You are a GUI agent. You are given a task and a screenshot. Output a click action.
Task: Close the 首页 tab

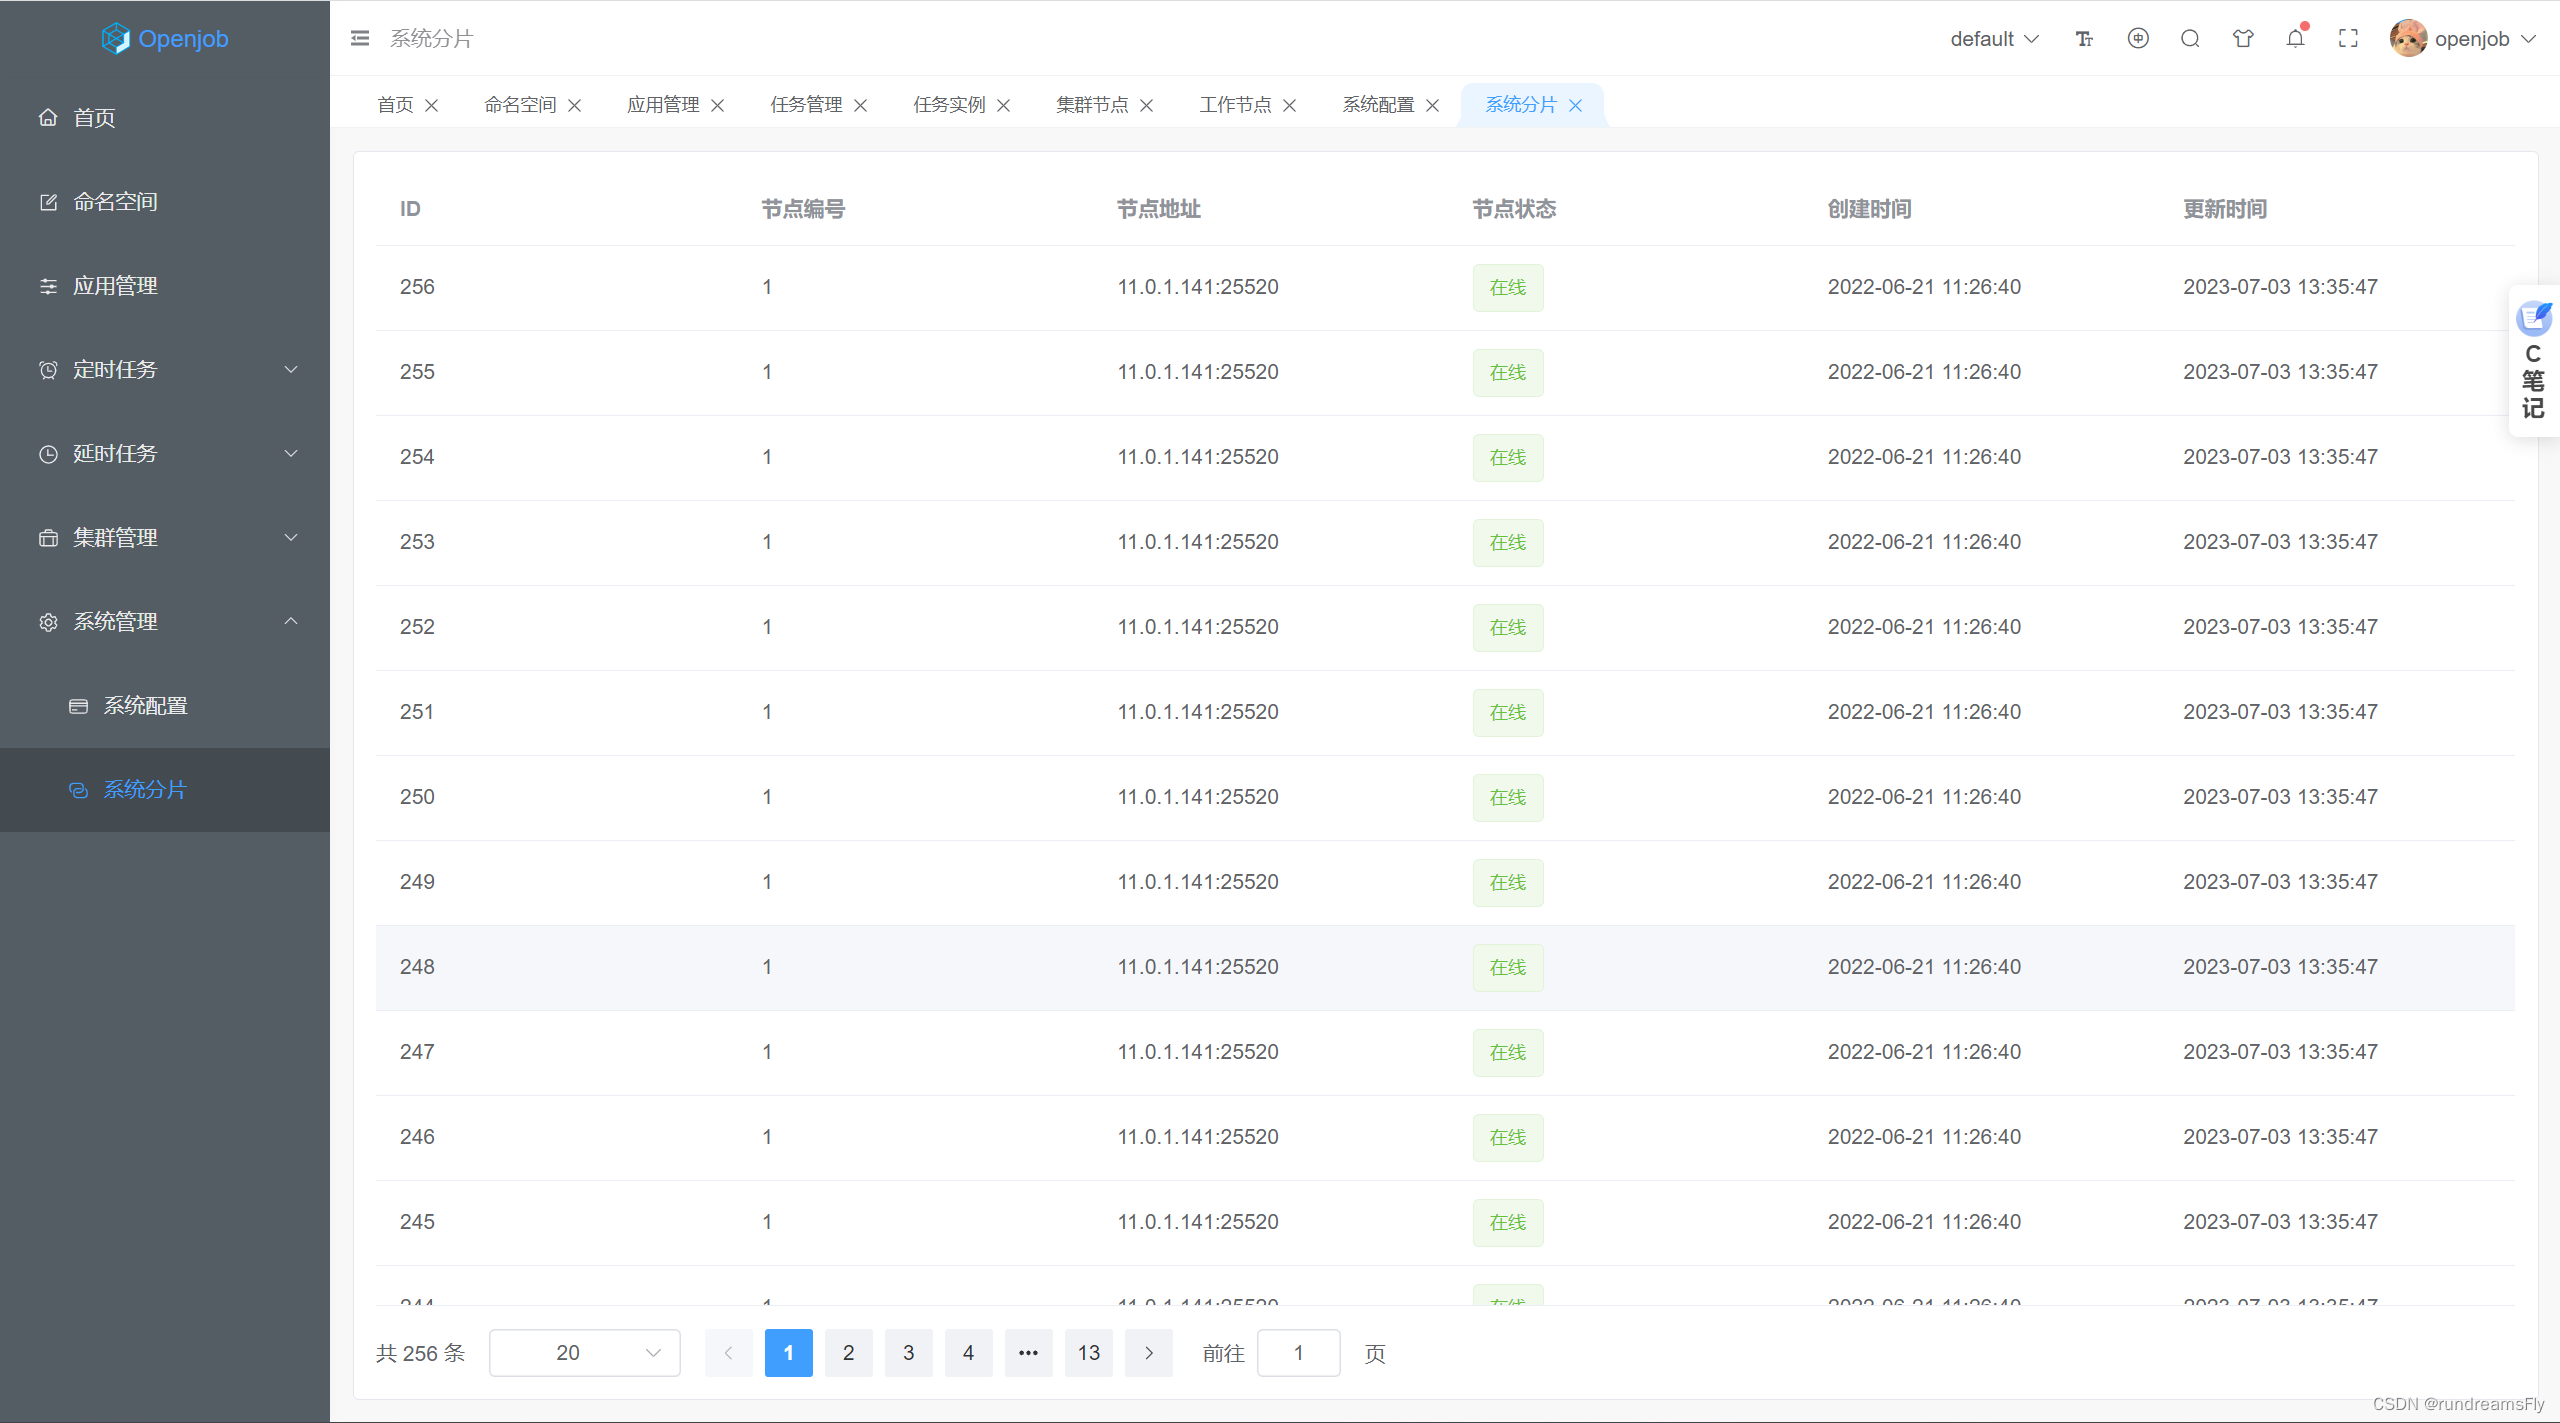click(x=432, y=105)
